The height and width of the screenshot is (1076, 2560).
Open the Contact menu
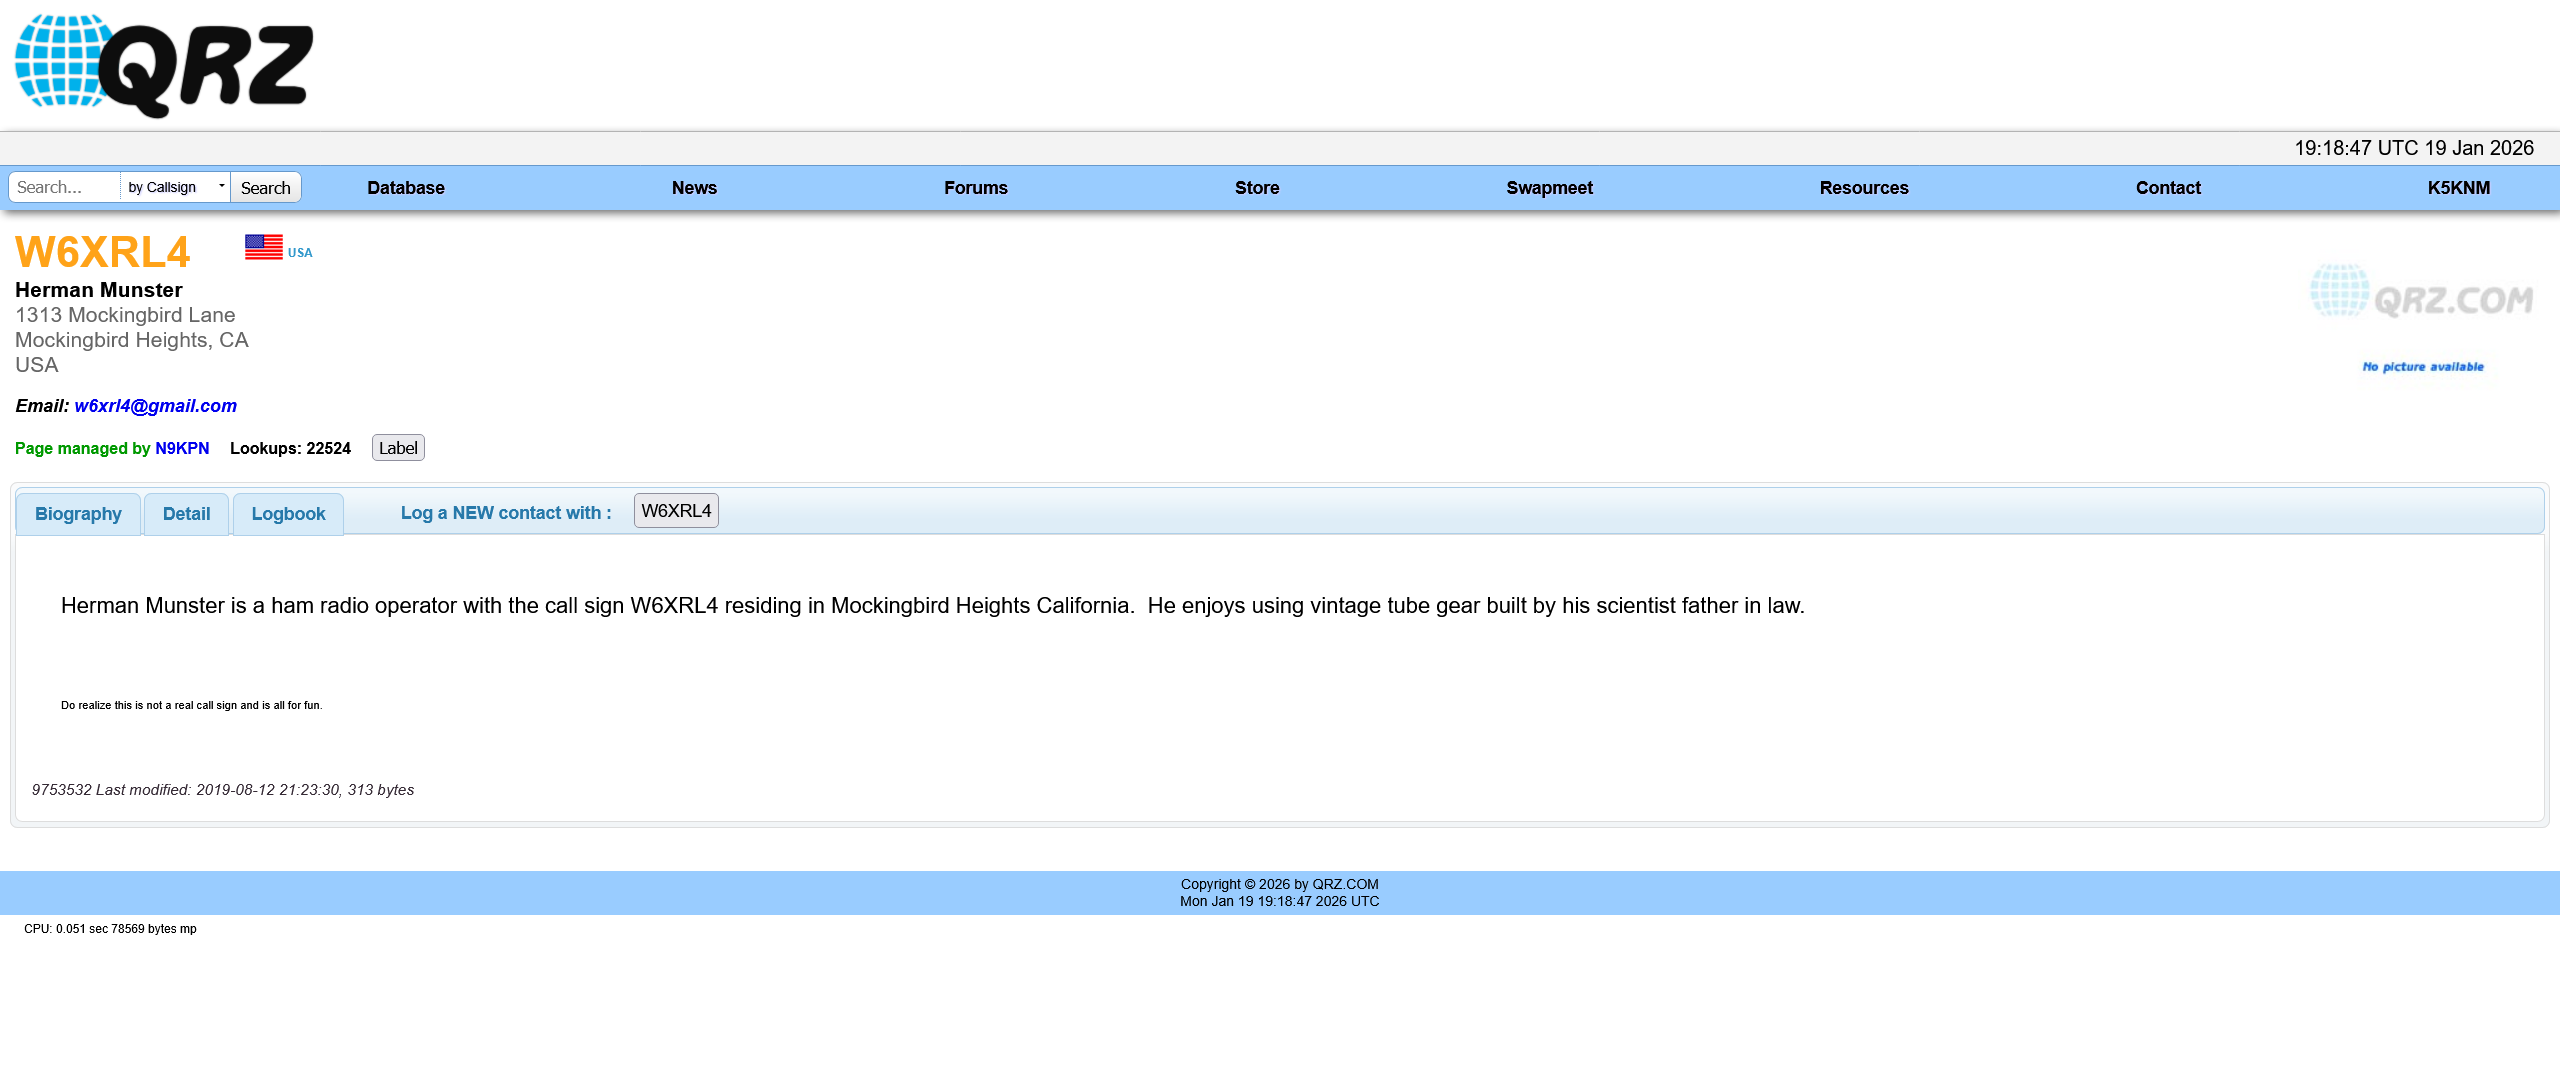point(2168,187)
